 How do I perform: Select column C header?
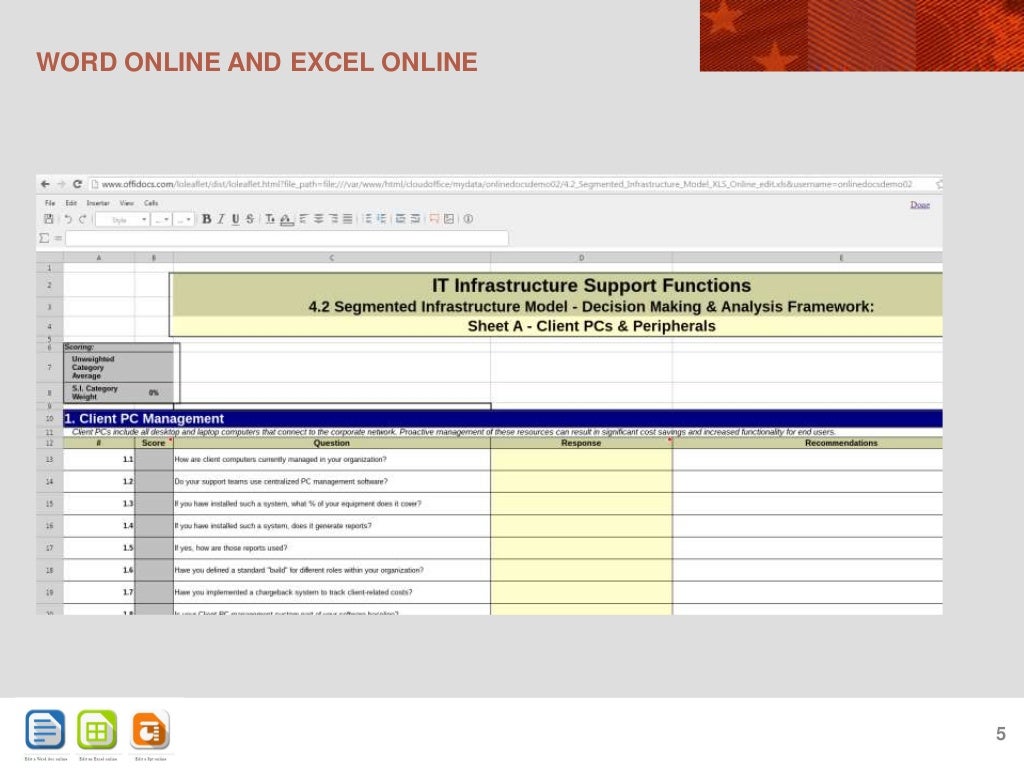[x=332, y=258]
